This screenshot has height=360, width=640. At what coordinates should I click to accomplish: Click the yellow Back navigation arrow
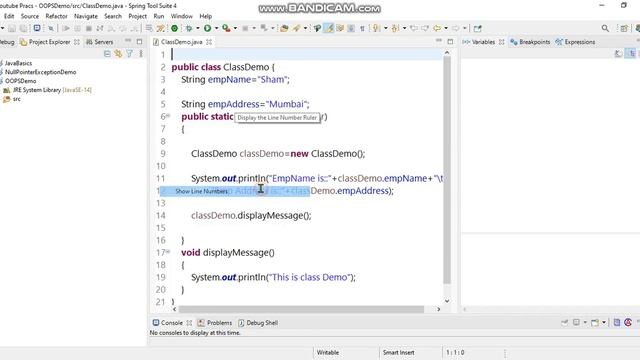[437, 28]
